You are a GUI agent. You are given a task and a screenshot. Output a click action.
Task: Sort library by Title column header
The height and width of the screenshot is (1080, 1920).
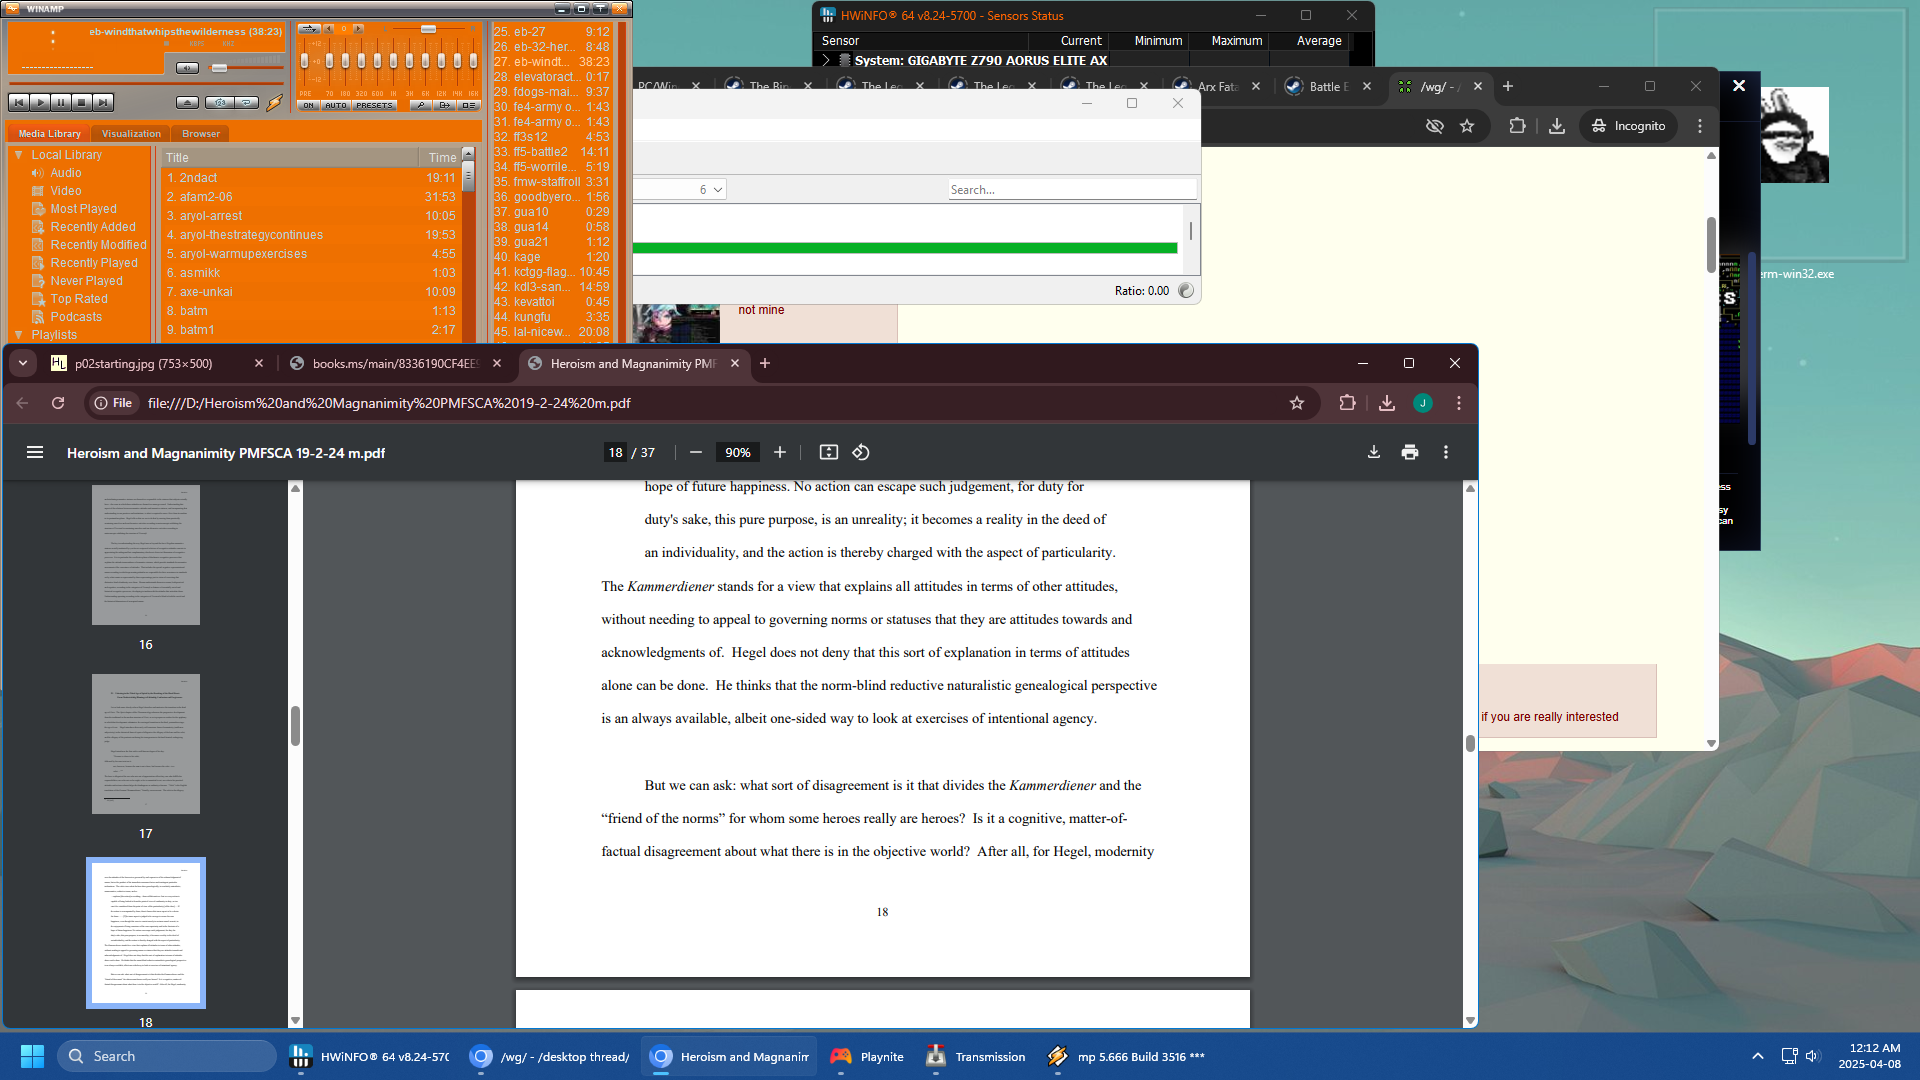click(x=290, y=158)
